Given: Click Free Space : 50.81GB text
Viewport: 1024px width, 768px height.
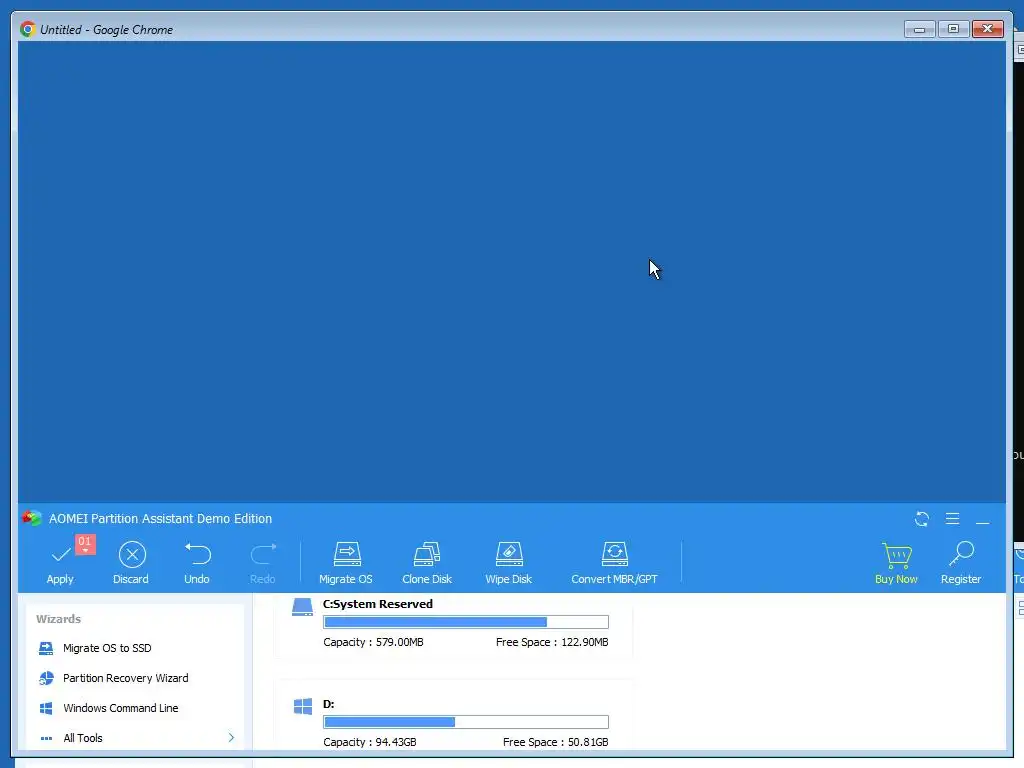Looking at the screenshot, I should [x=556, y=743].
